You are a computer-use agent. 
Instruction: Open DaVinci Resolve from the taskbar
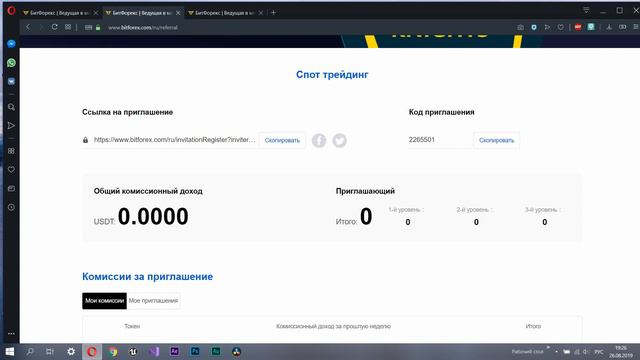click(x=236, y=351)
